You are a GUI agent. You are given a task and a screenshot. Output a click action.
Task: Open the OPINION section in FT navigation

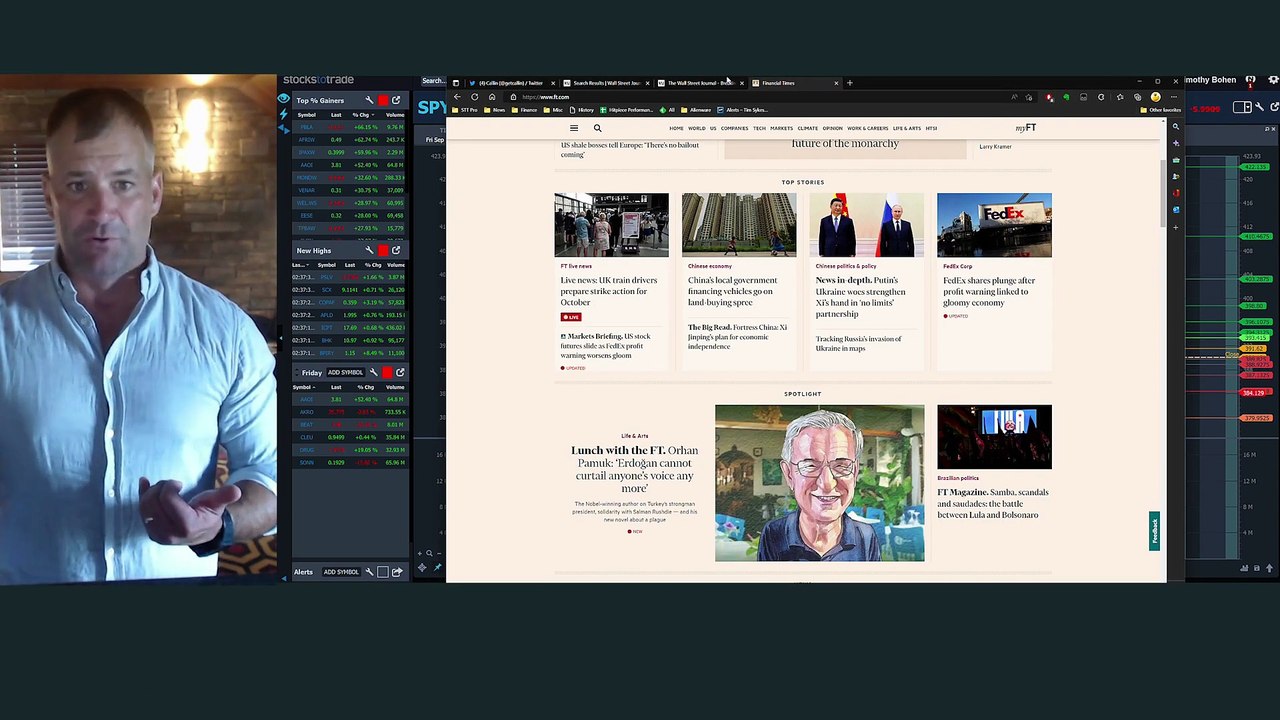click(832, 128)
